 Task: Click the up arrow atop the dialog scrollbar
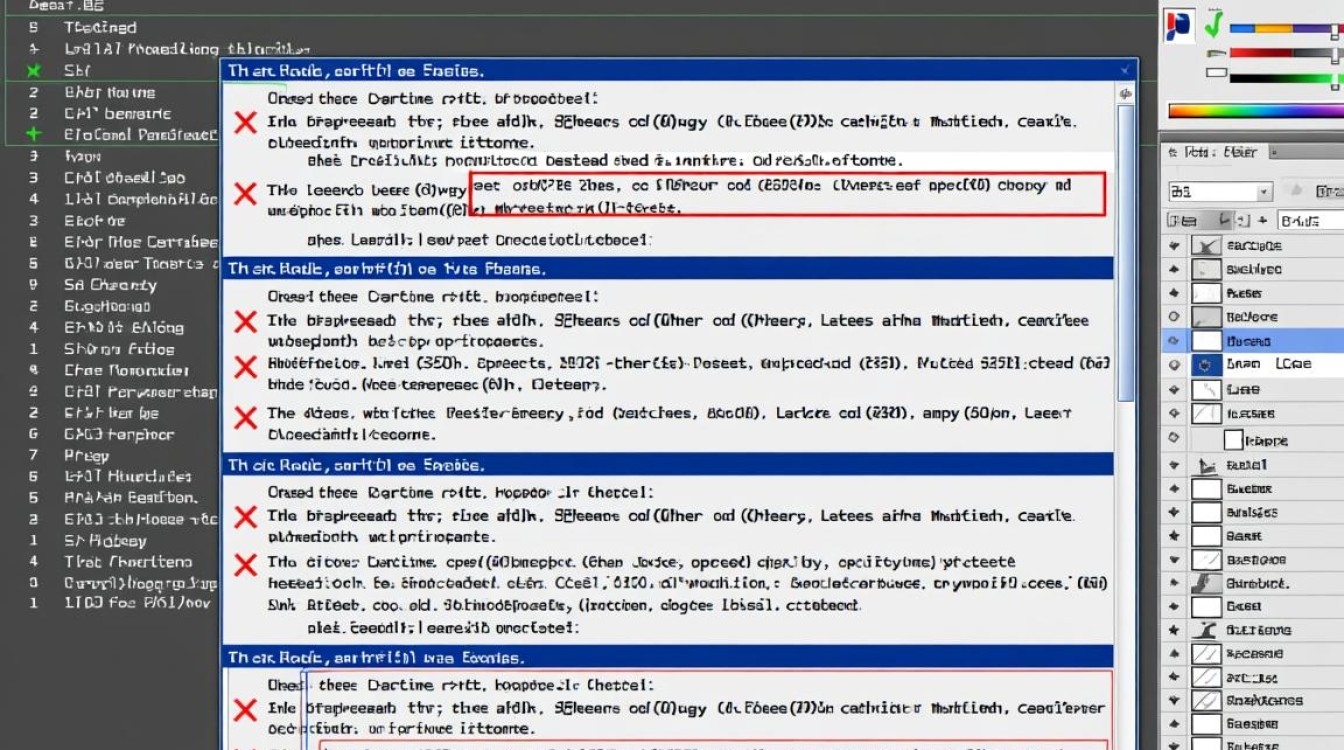tap(1126, 94)
